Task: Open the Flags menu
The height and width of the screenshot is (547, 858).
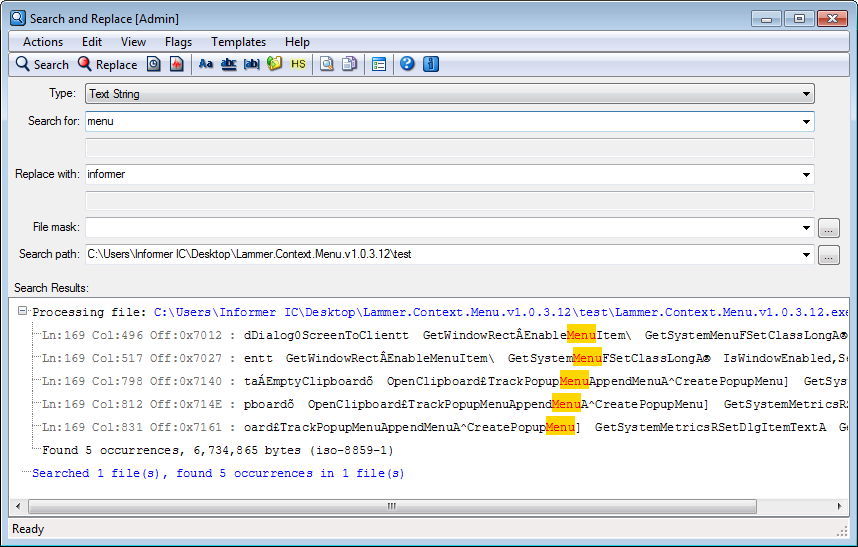Action: click(x=178, y=42)
